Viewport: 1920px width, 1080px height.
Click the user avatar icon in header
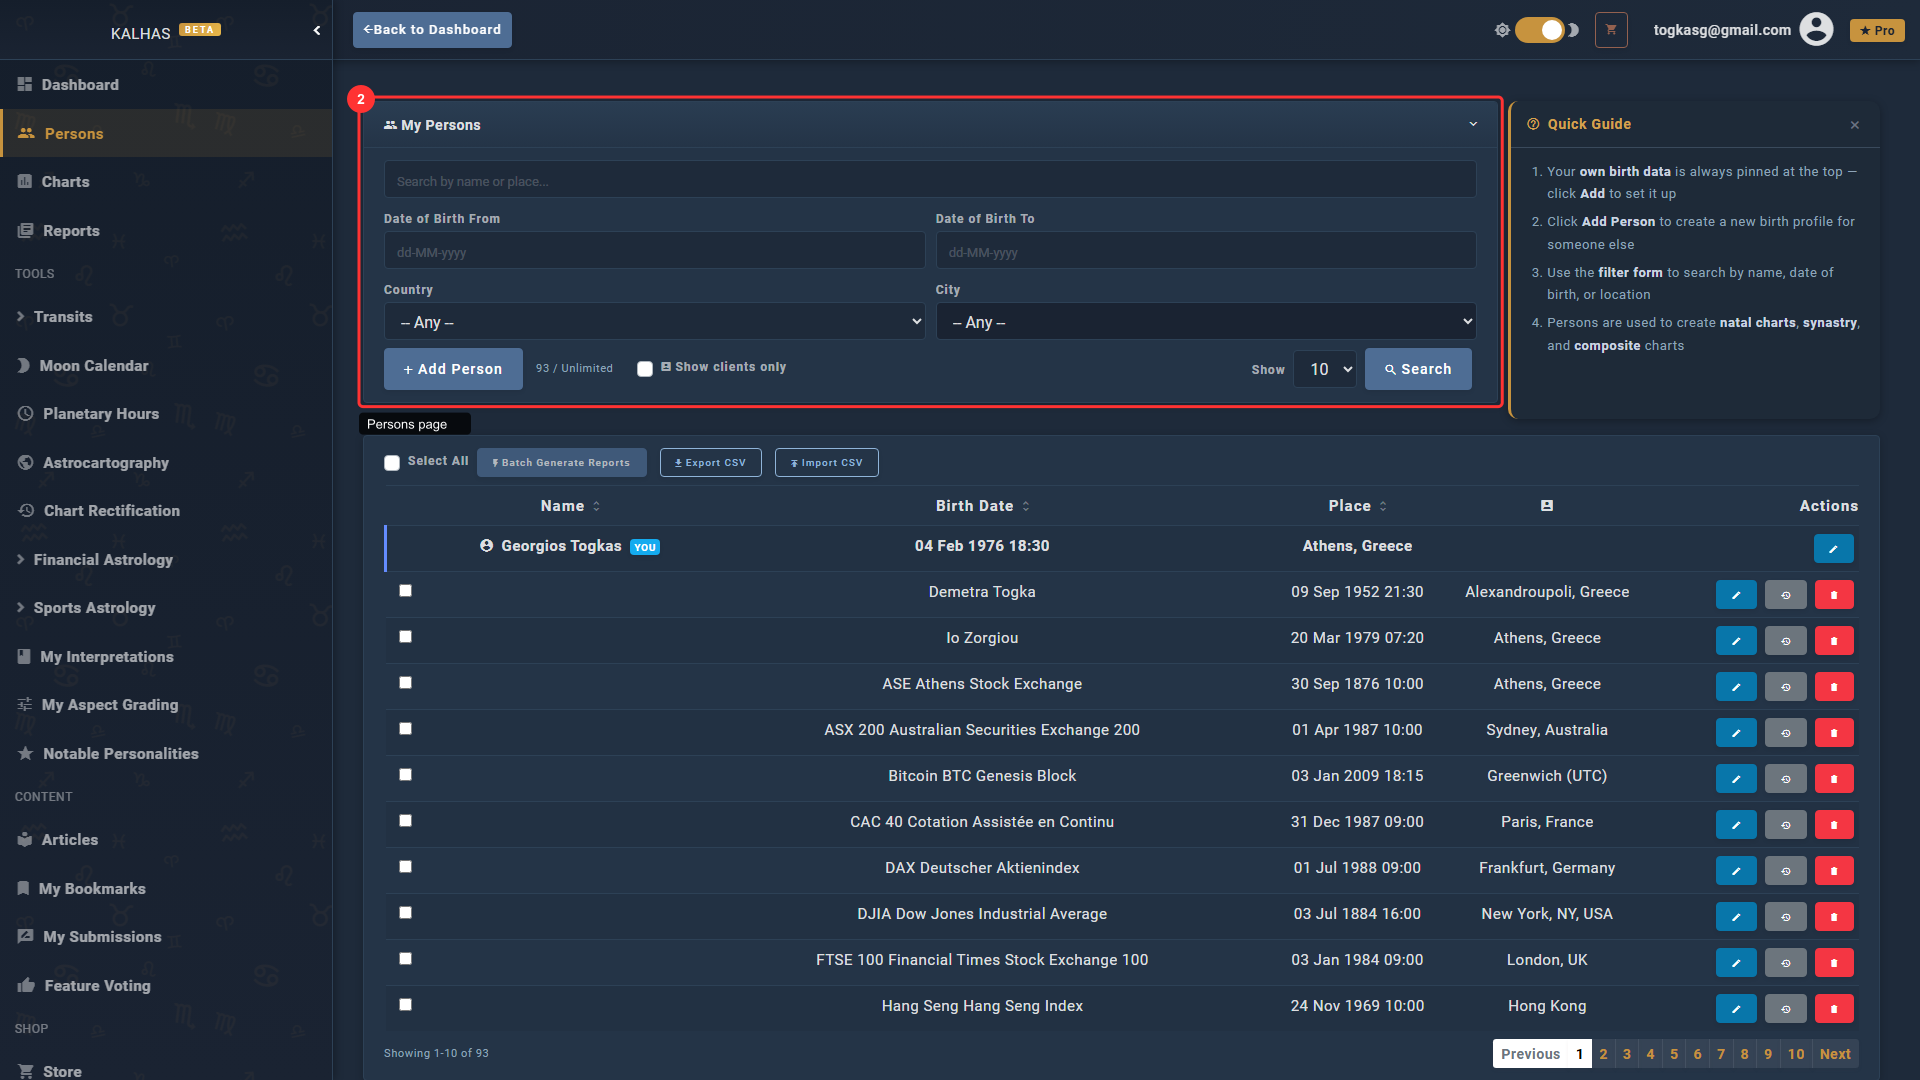tap(1816, 30)
